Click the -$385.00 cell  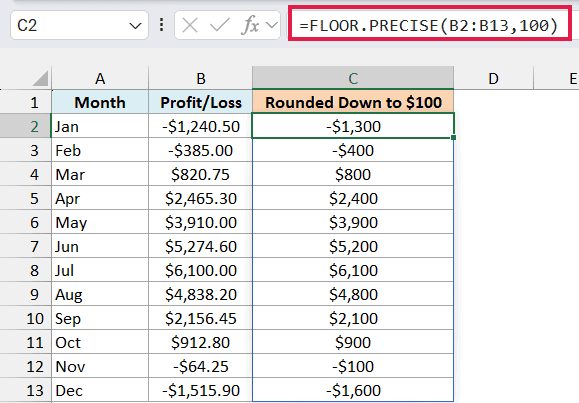pyautogui.click(x=201, y=150)
